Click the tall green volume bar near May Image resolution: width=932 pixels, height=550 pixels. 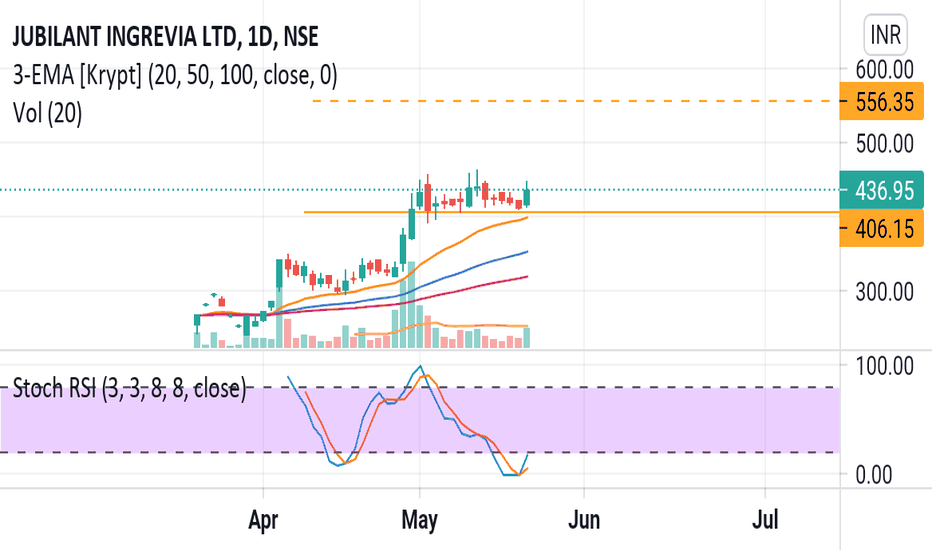coord(411,304)
